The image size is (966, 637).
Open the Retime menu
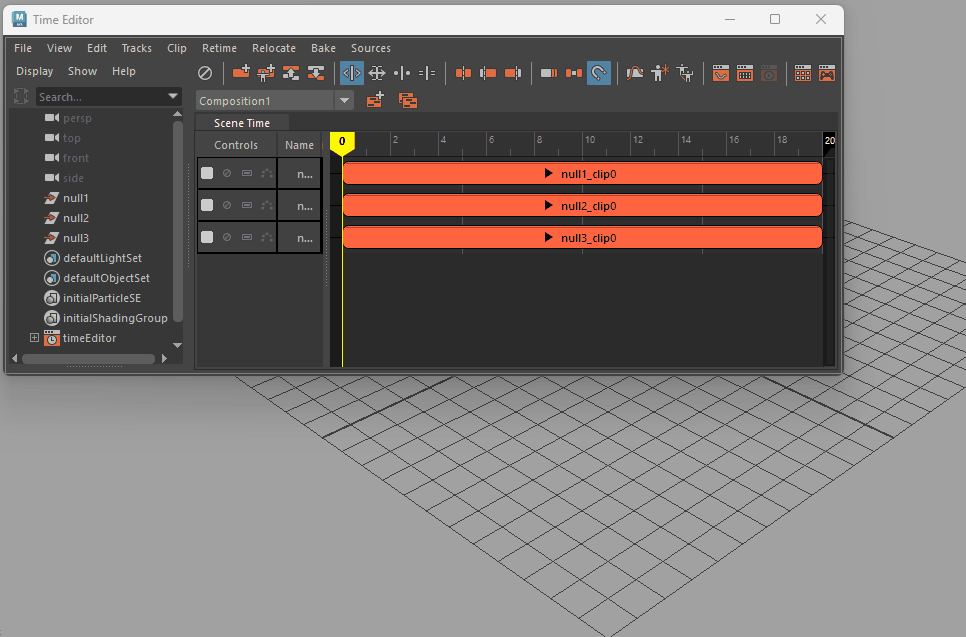[x=219, y=48]
